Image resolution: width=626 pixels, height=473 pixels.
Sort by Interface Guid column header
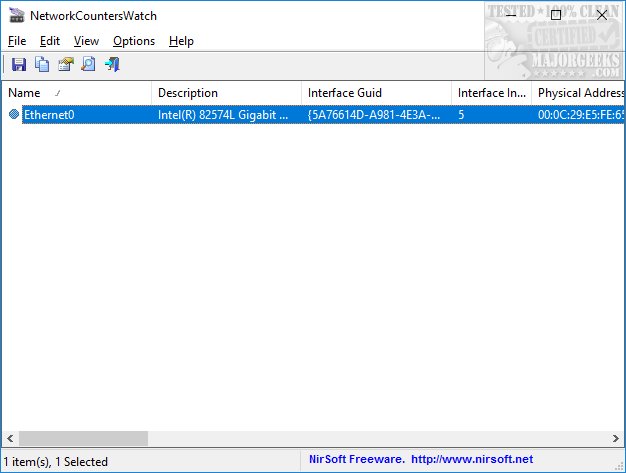(376, 93)
